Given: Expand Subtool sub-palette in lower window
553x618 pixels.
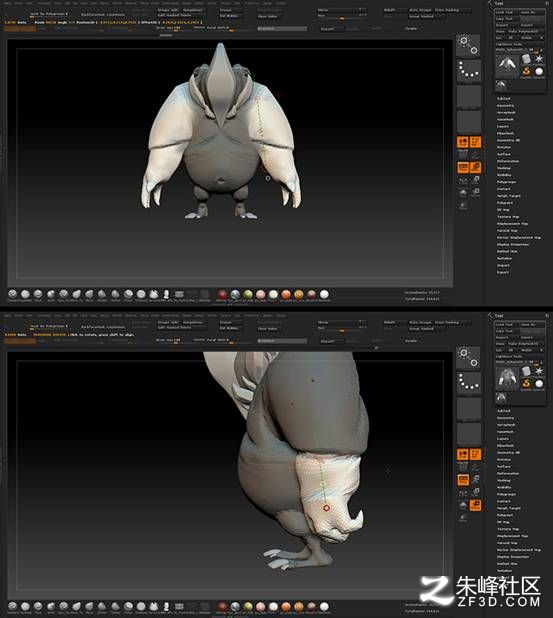Looking at the screenshot, I should (503, 411).
